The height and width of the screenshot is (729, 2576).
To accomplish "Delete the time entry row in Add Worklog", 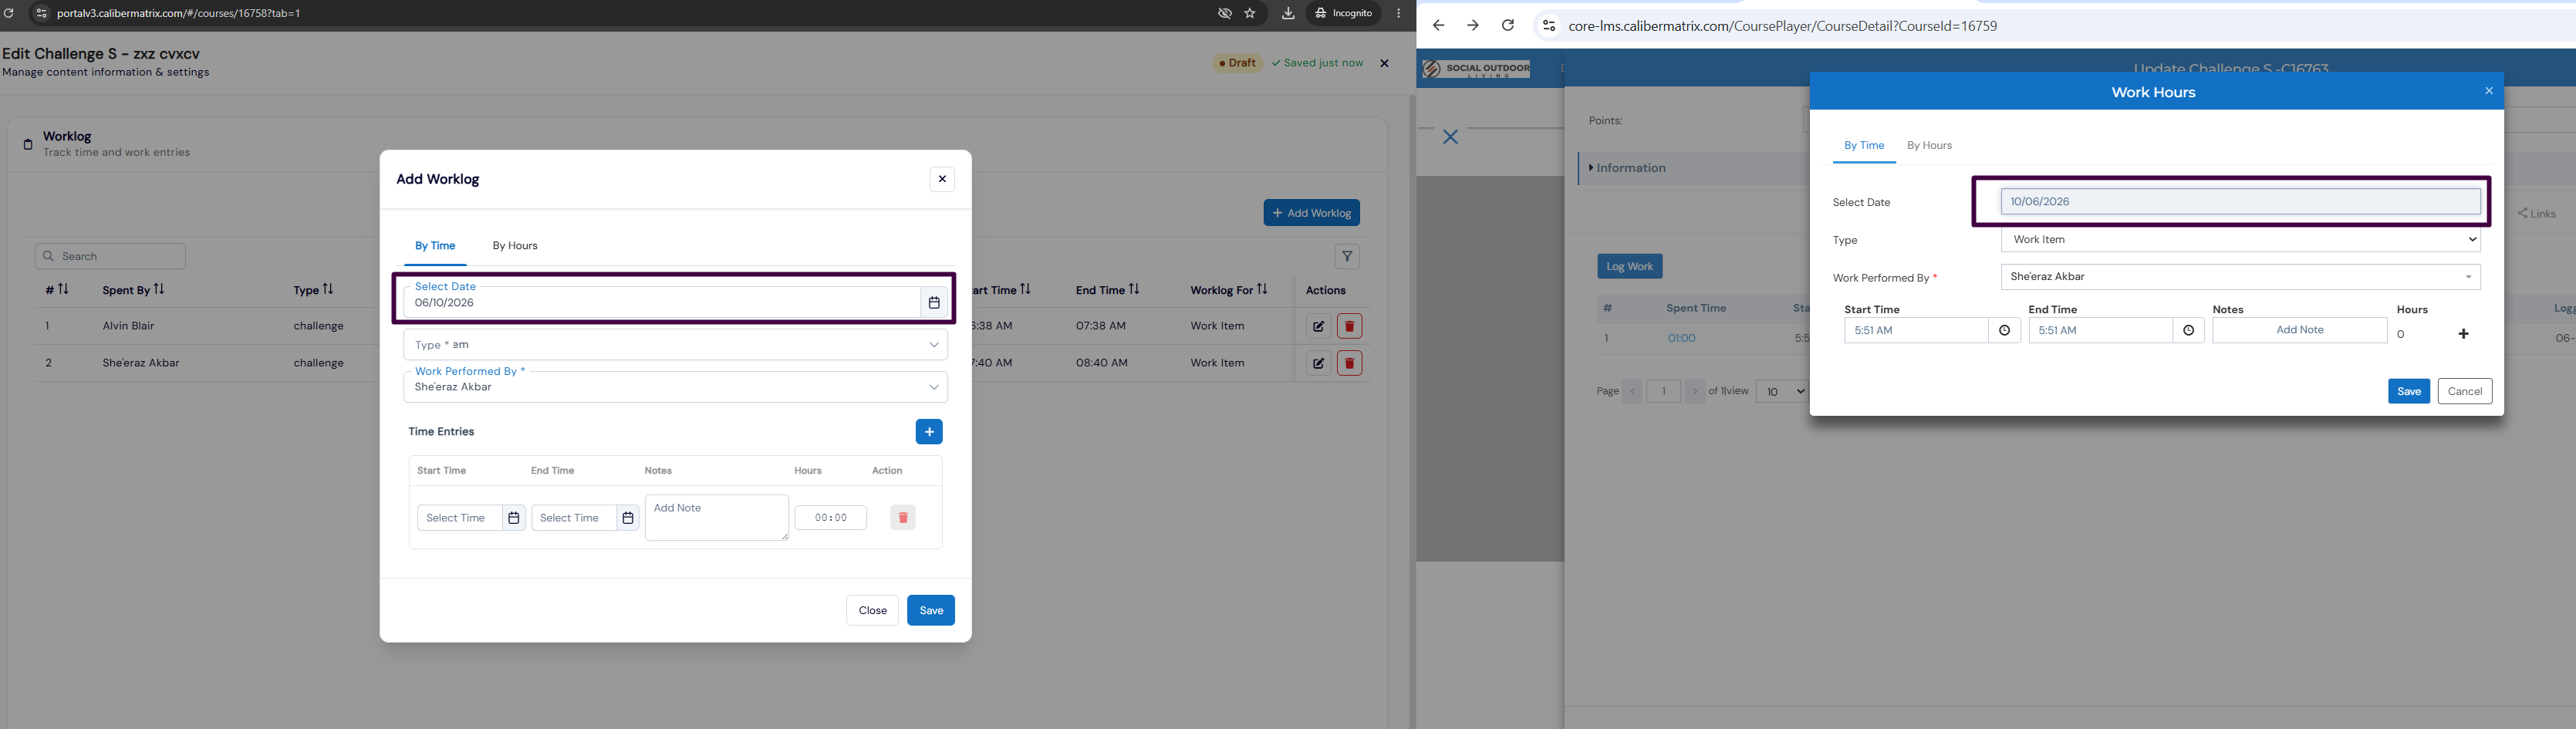I will coord(903,518).
